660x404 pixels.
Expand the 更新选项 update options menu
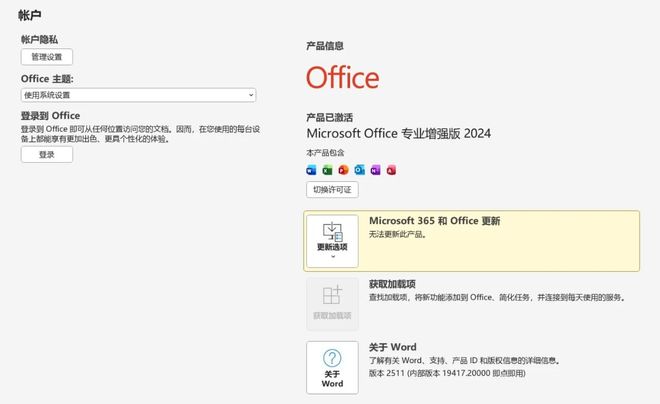click(332, 241)
